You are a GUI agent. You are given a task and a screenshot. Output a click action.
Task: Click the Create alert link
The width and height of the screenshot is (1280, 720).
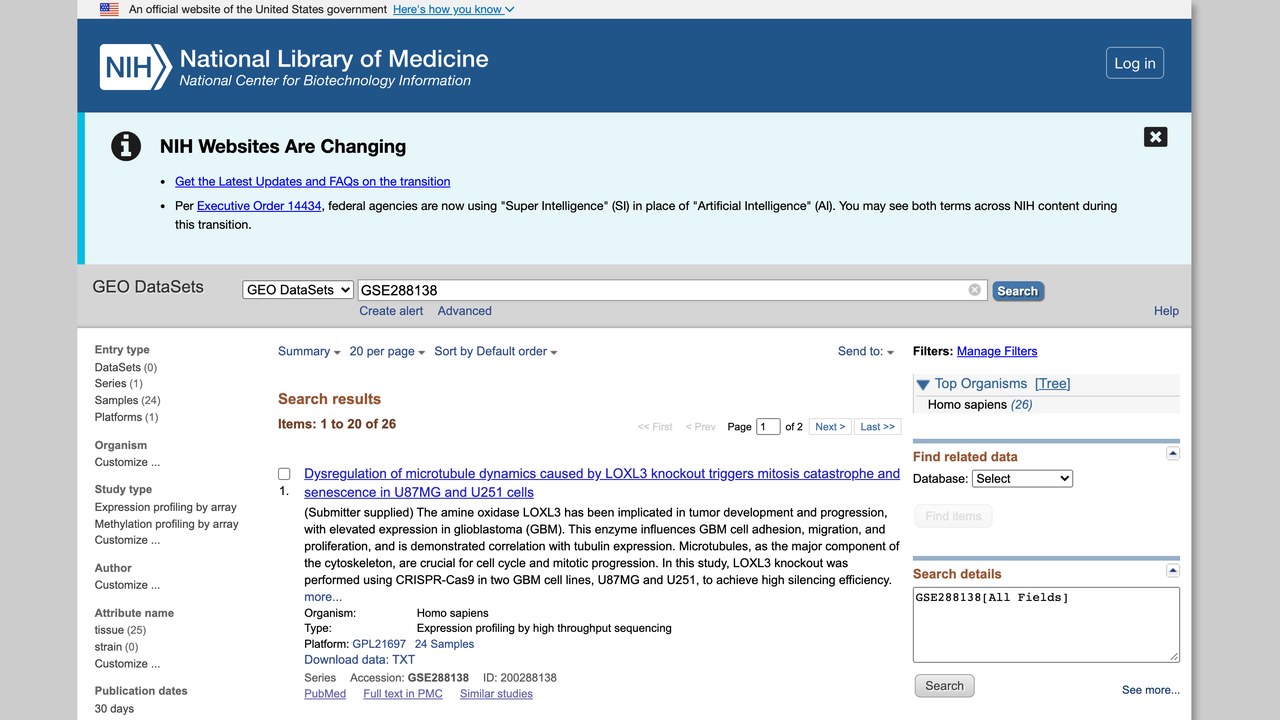tap(391, 311)
